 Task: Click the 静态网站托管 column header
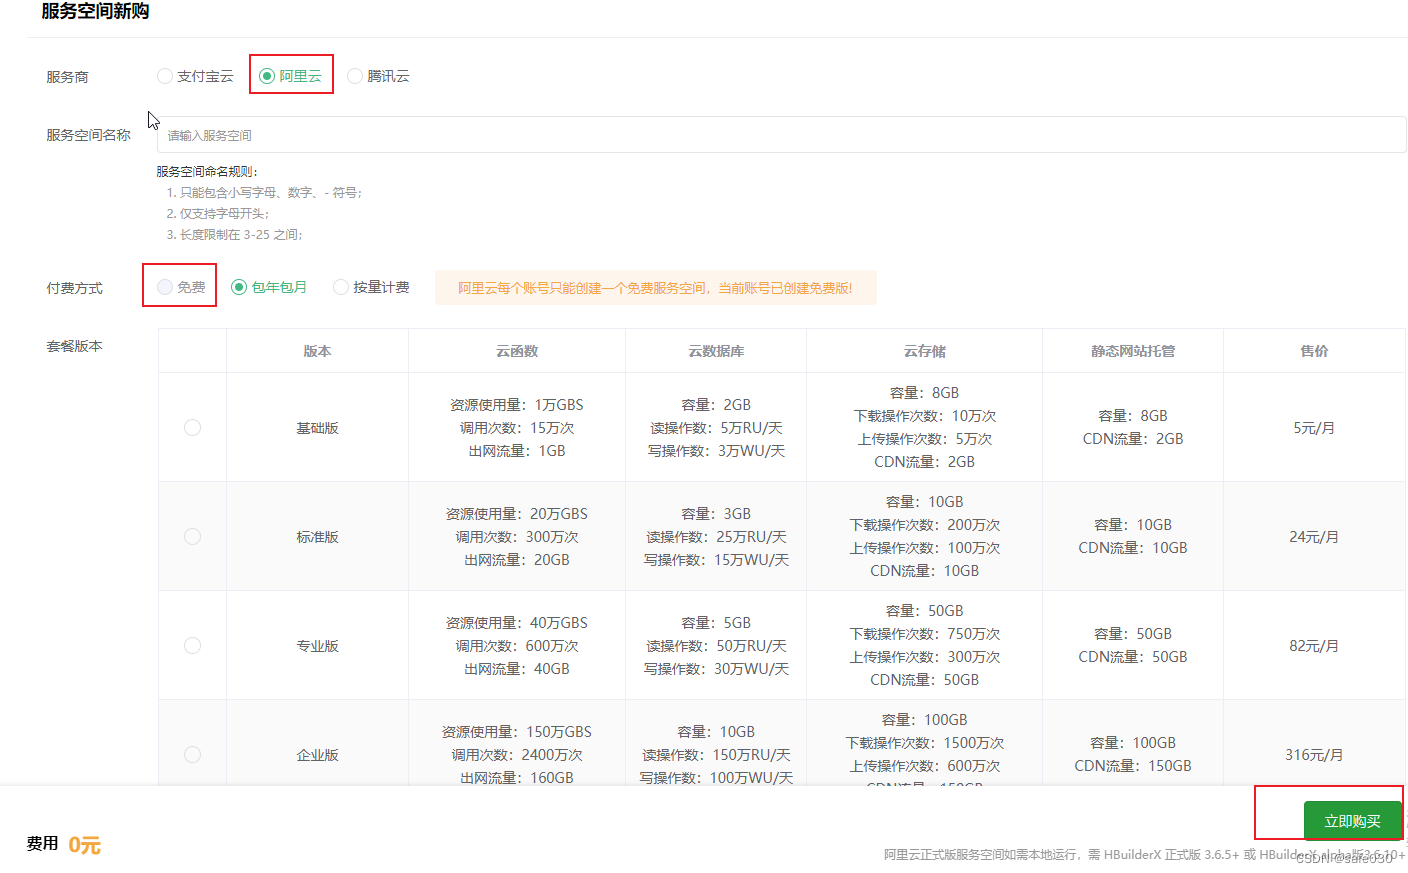click(1133, 351)
